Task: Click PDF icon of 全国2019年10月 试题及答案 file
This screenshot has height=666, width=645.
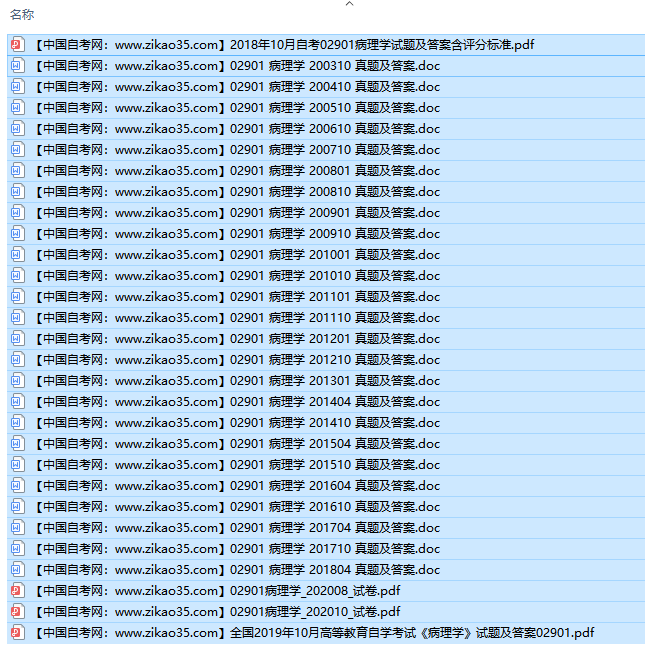Action: (x=17, y=633)
